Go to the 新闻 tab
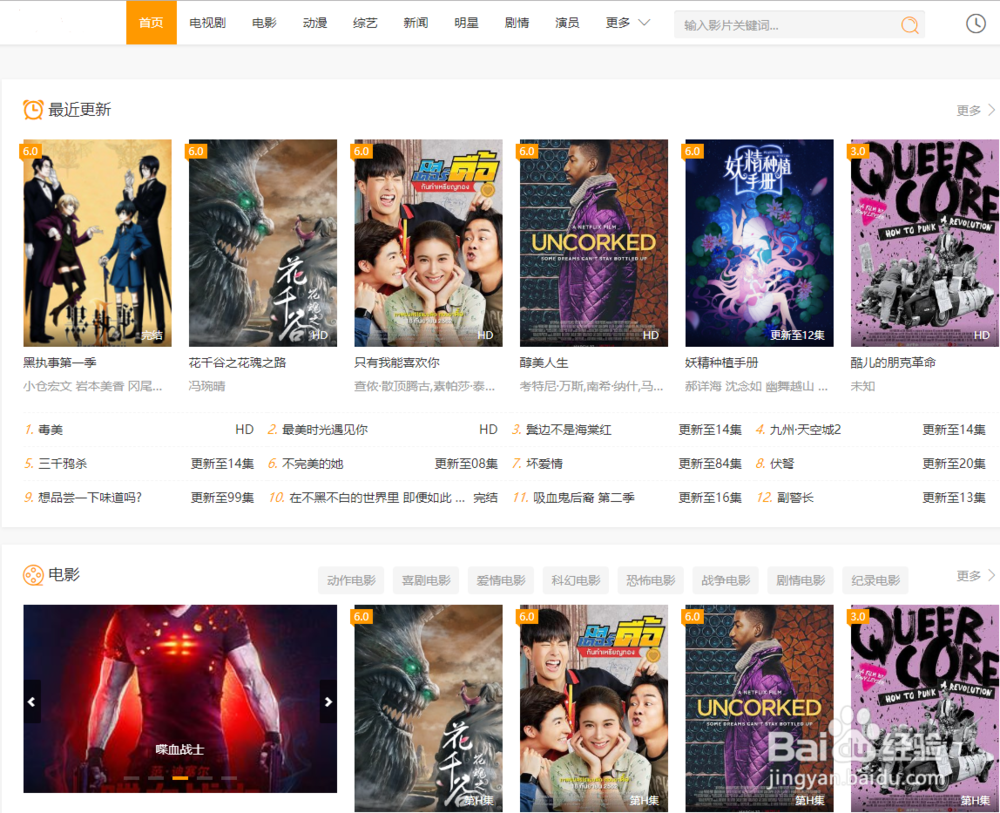 (415, 23)
